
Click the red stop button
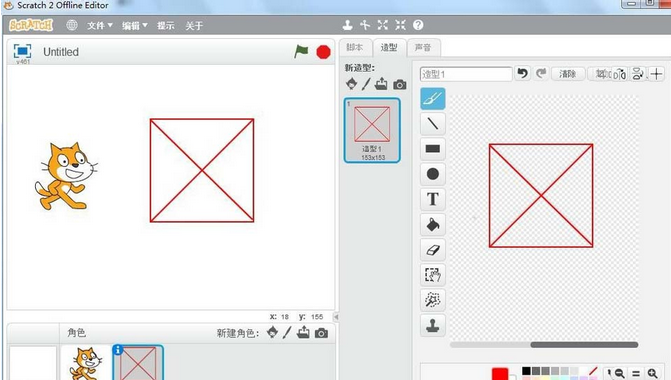coord(323,52)
